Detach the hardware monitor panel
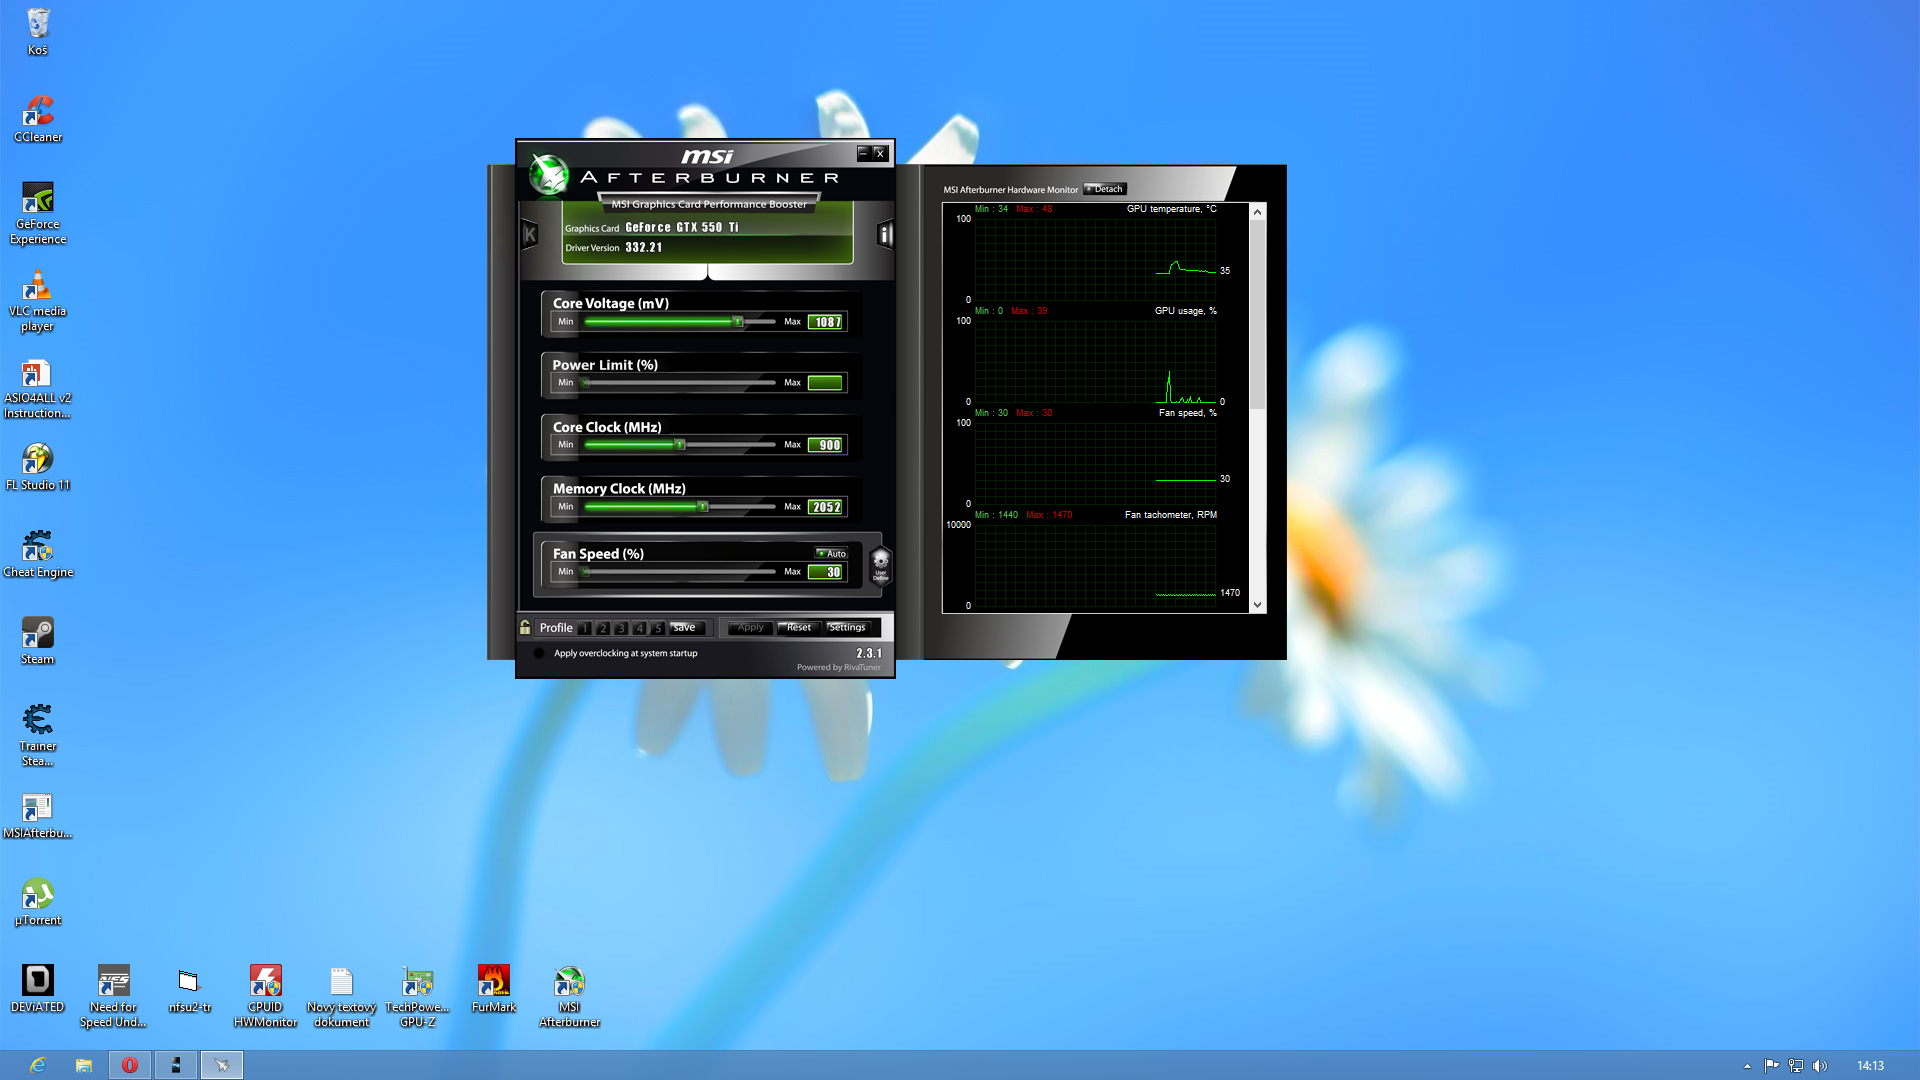 pyautogui.click(x=1105, y=189)
